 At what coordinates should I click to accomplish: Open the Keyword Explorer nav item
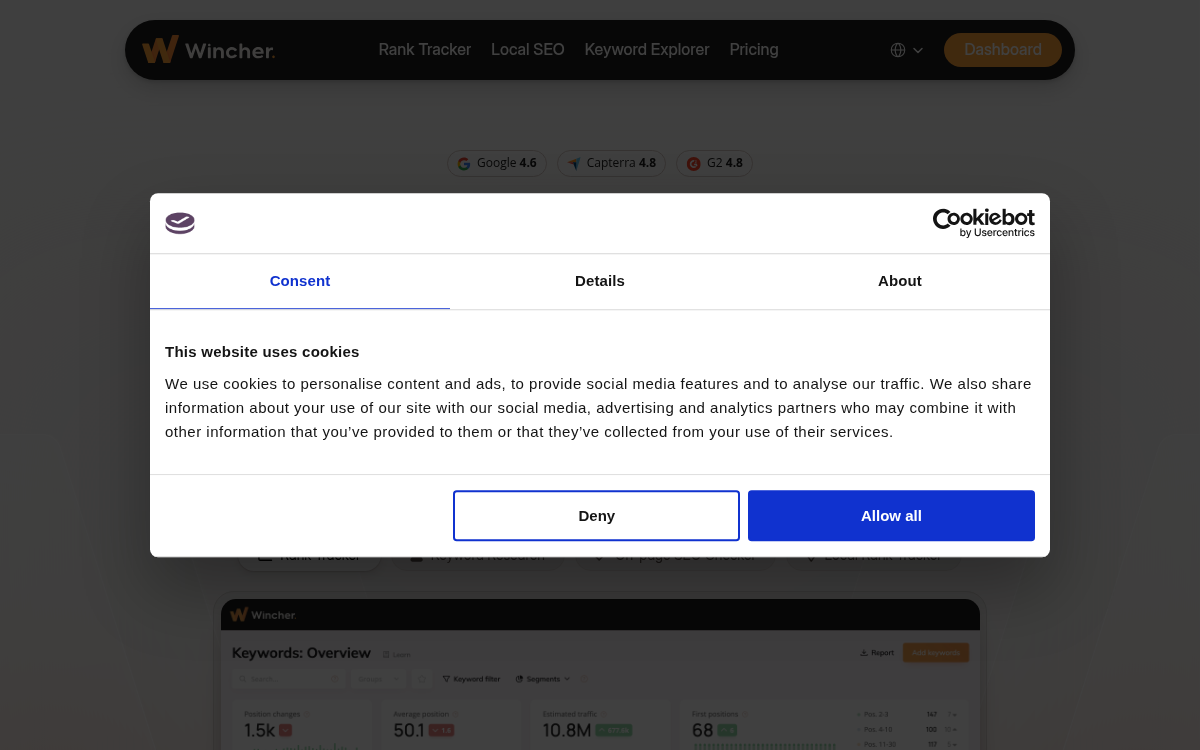pos(647,50)
